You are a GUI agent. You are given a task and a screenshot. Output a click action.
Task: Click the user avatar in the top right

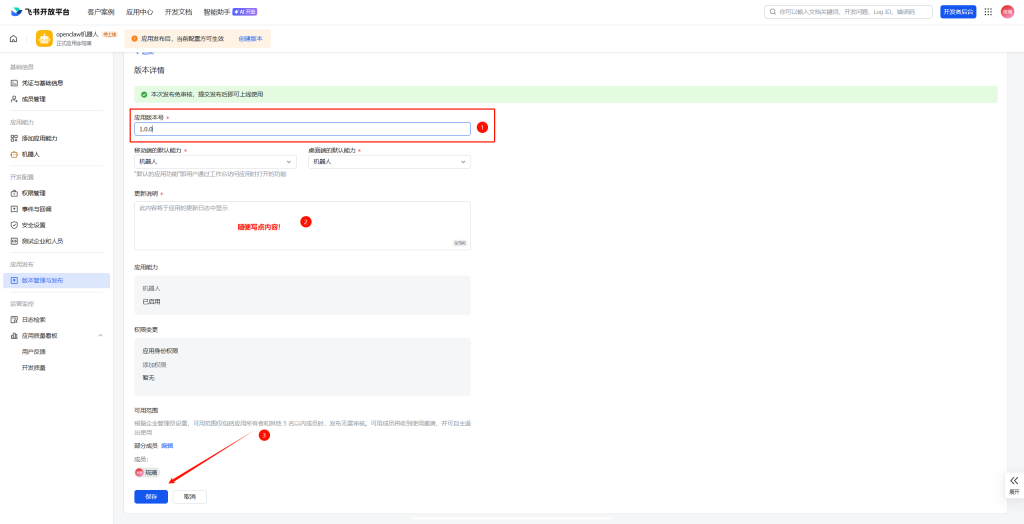(x=1007, y=12)
